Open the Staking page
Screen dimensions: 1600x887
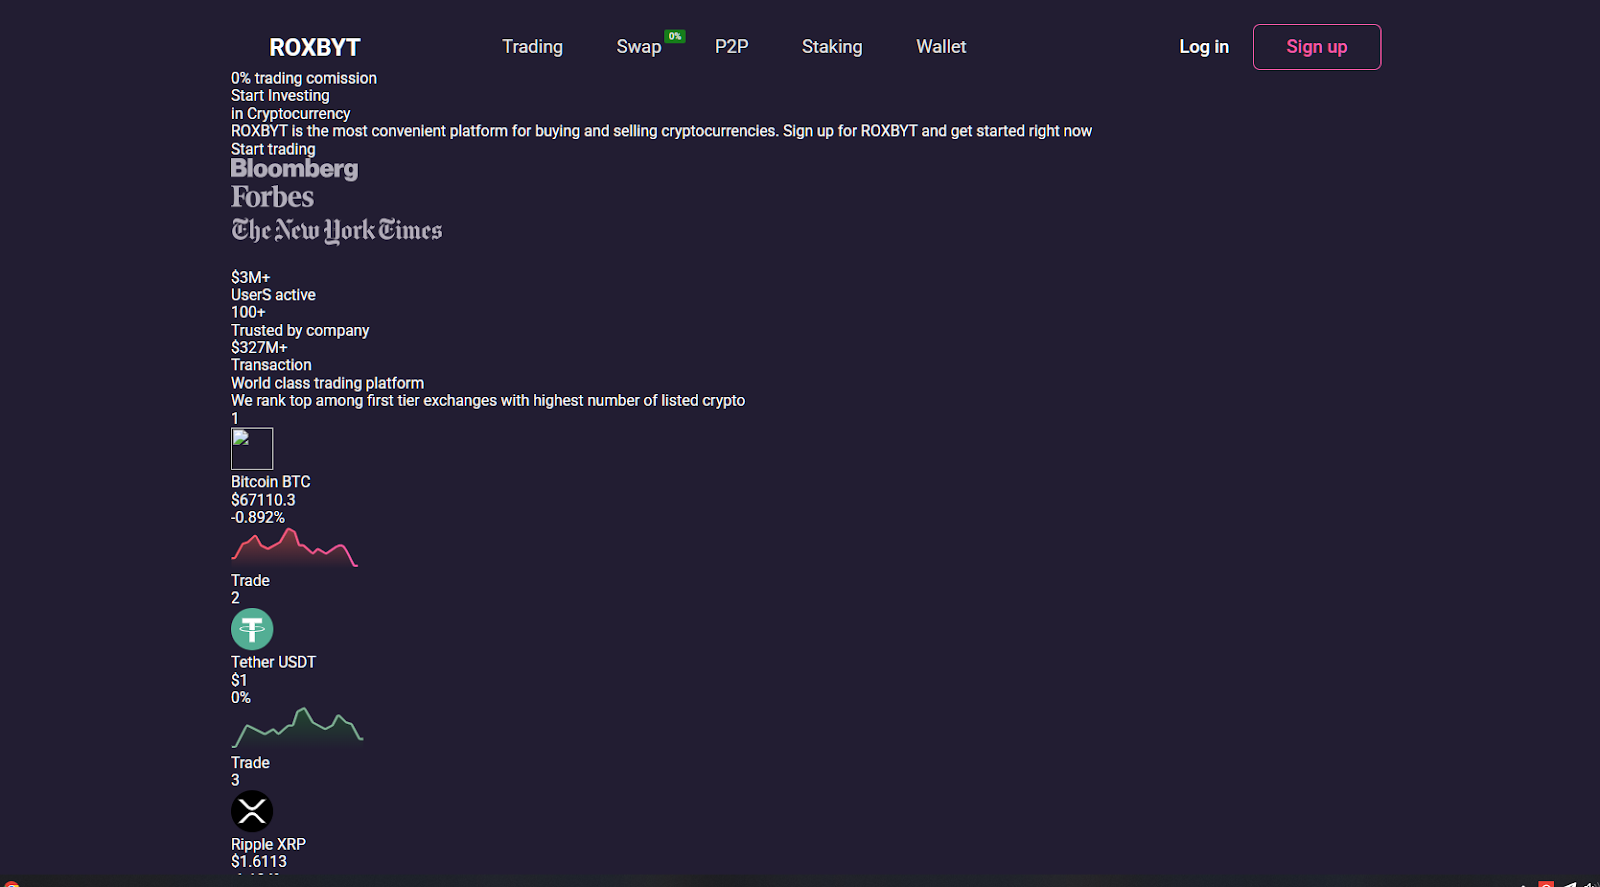(x=832, y=47)
